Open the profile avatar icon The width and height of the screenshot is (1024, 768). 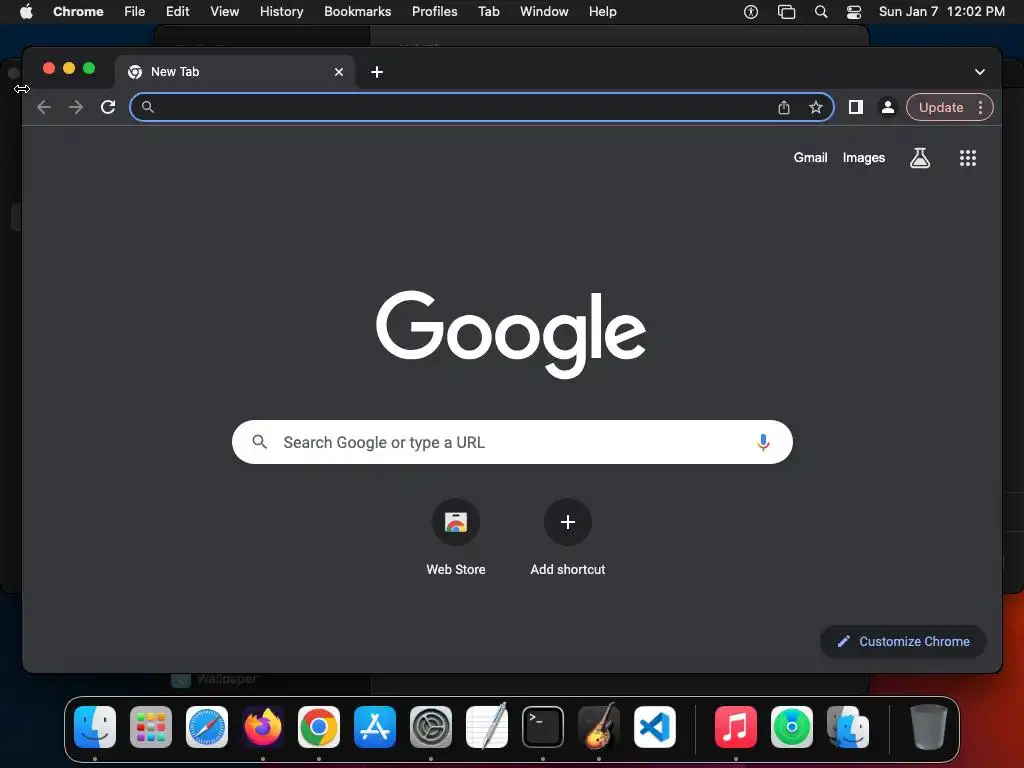coord(888,107)
